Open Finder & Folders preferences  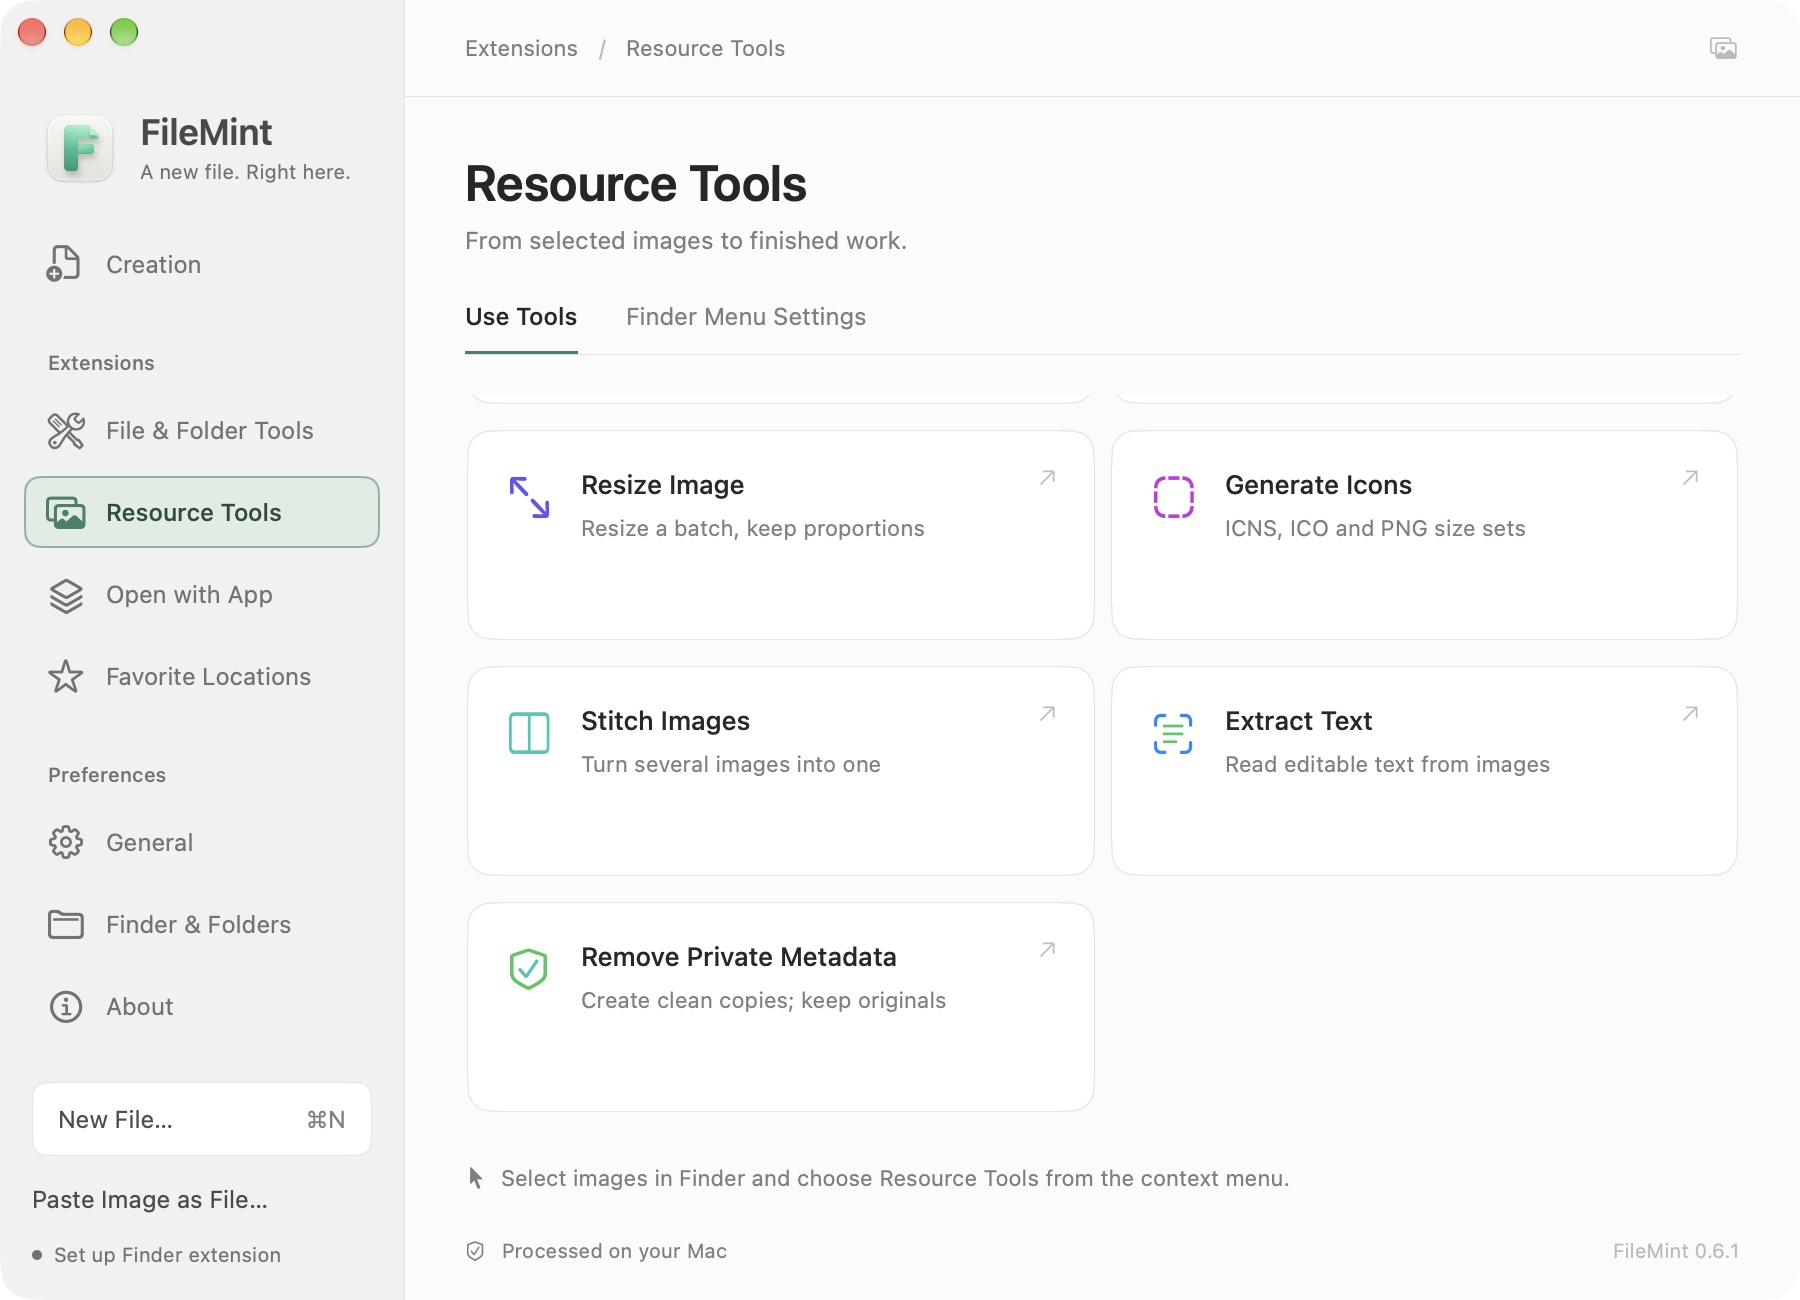(202, 925)
